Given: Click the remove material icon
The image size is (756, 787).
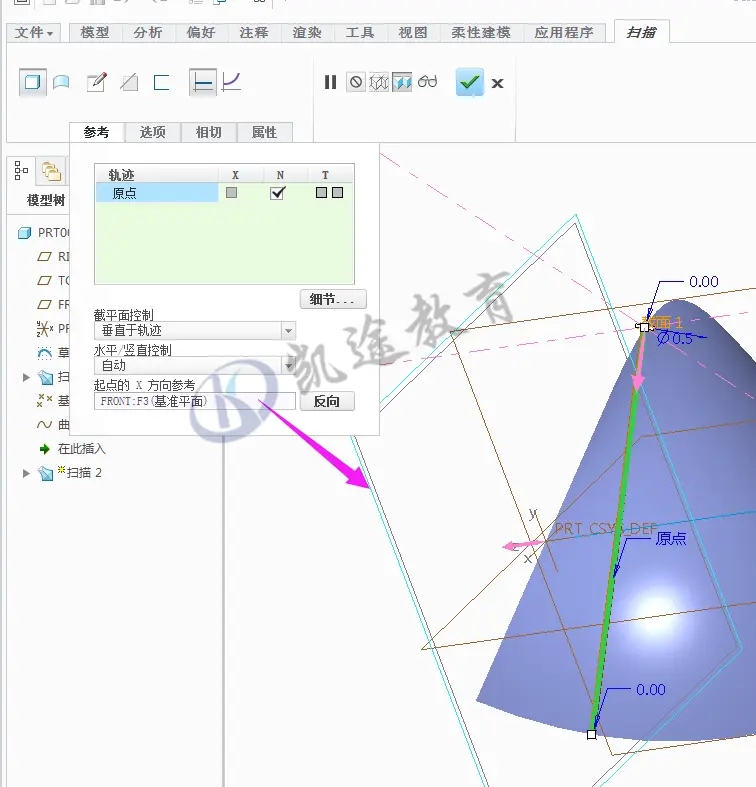Looking at the screenshot, I should tap(130, 82).
